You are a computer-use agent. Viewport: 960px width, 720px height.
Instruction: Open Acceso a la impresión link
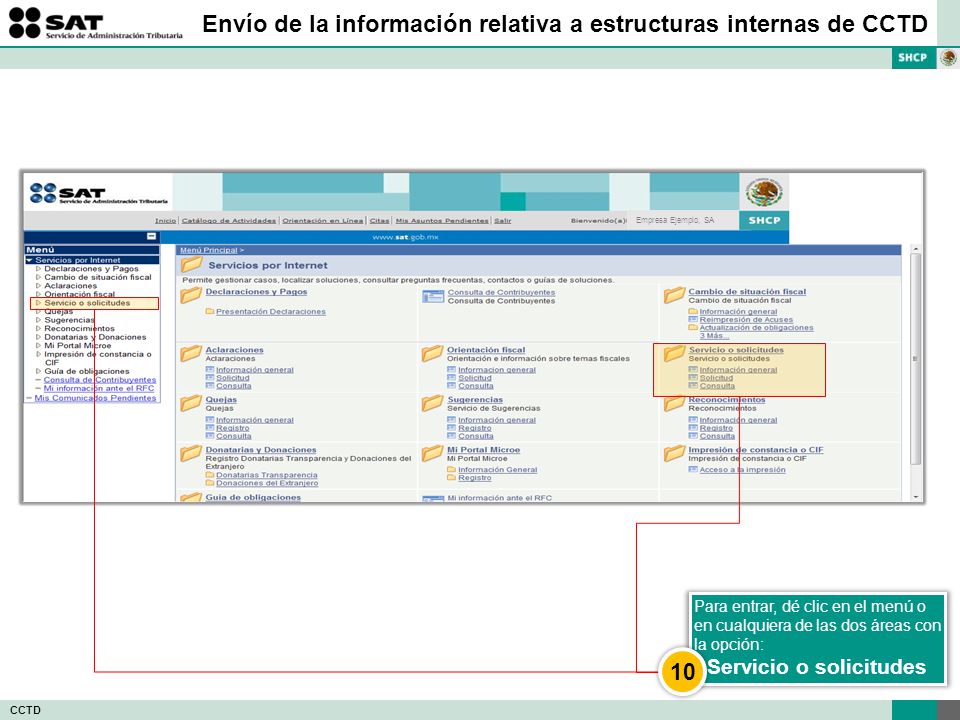coord(743,470)
